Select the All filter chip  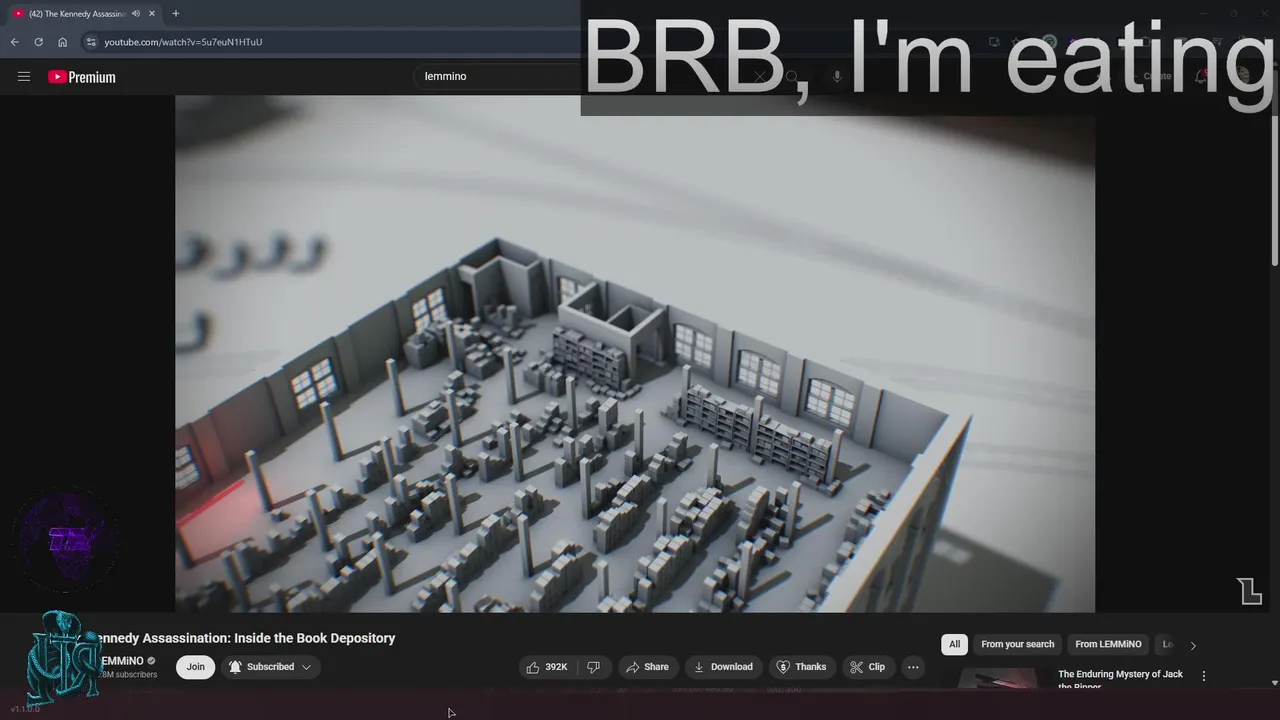[x=954, y=644]
